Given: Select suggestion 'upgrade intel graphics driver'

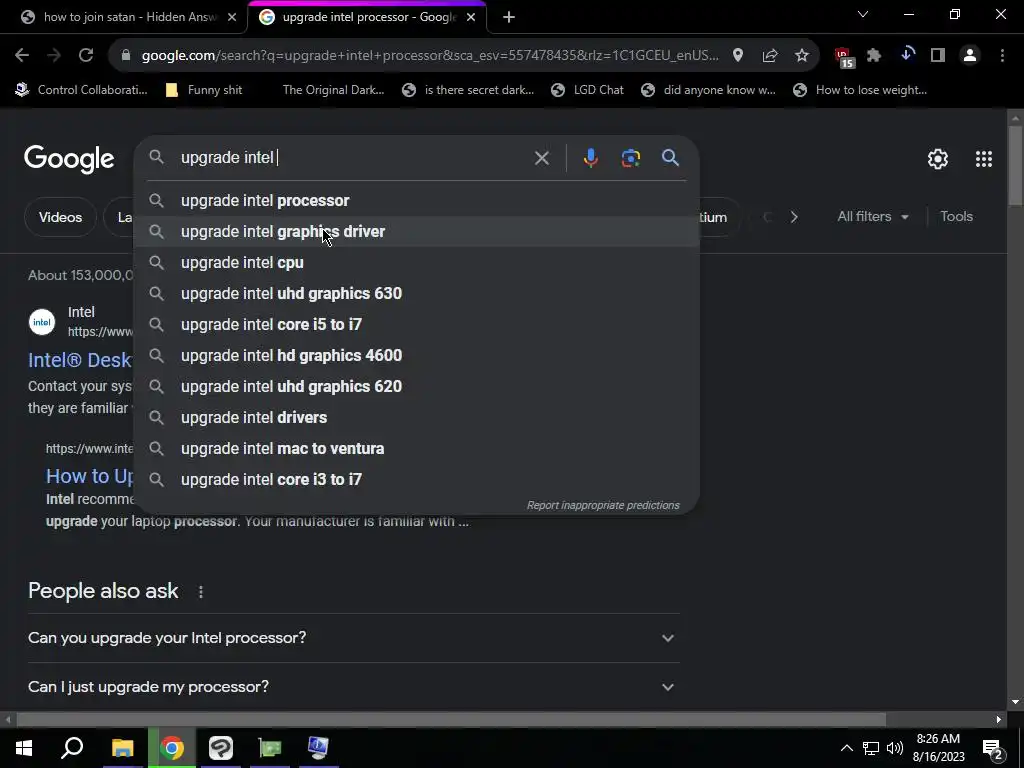Looking at the screenshot, I should point(417,231).
